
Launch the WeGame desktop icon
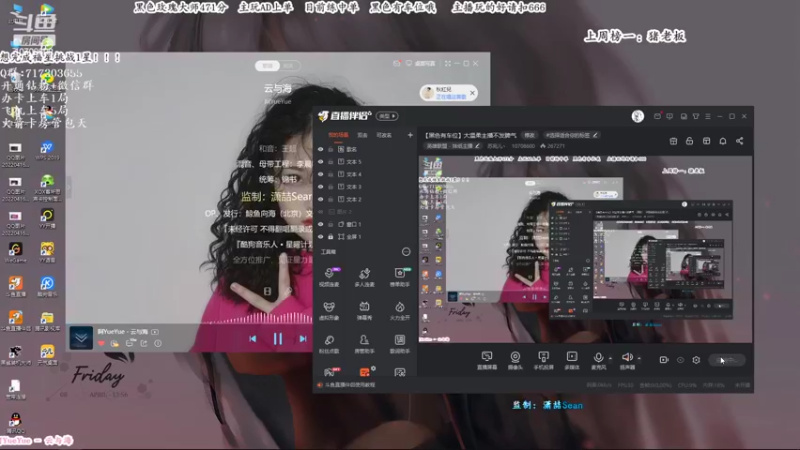coord(15,252)
